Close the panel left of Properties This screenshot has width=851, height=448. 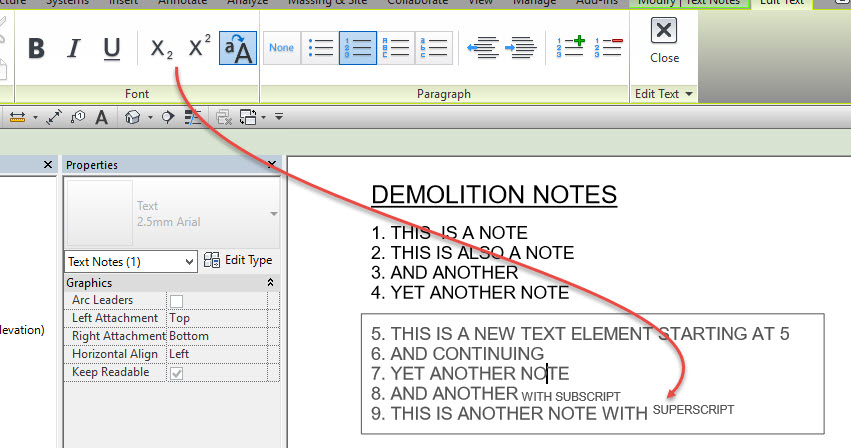pyautogui.click(x=48, y=164)
